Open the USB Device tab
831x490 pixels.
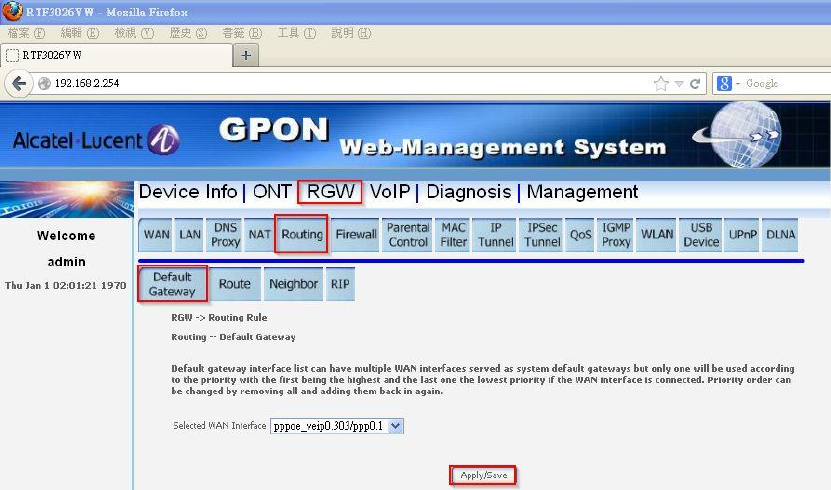click(701, 235)
